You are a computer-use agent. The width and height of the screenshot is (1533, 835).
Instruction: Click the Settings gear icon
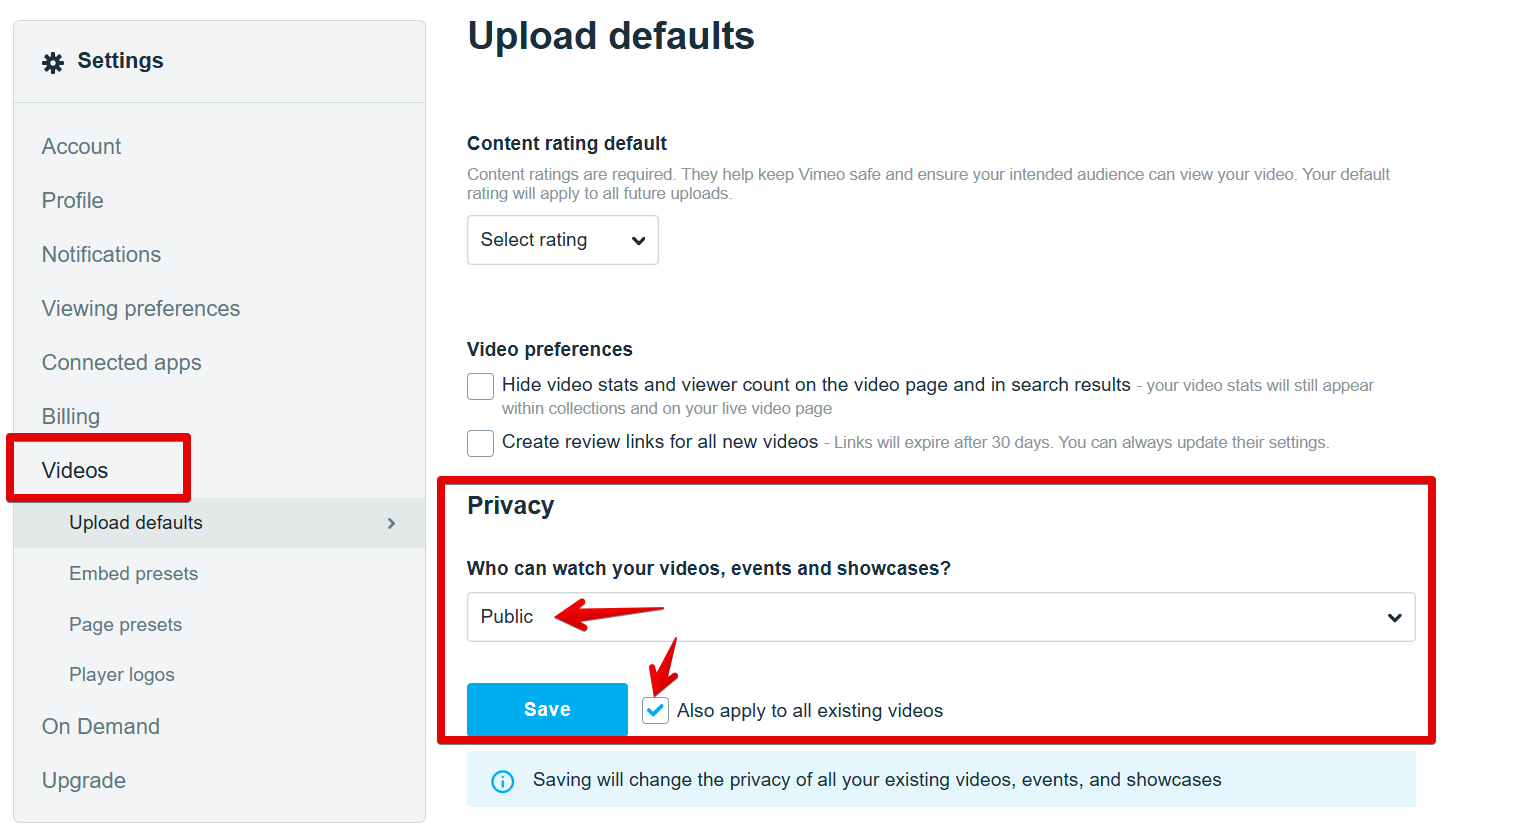(x=53, y=63)
